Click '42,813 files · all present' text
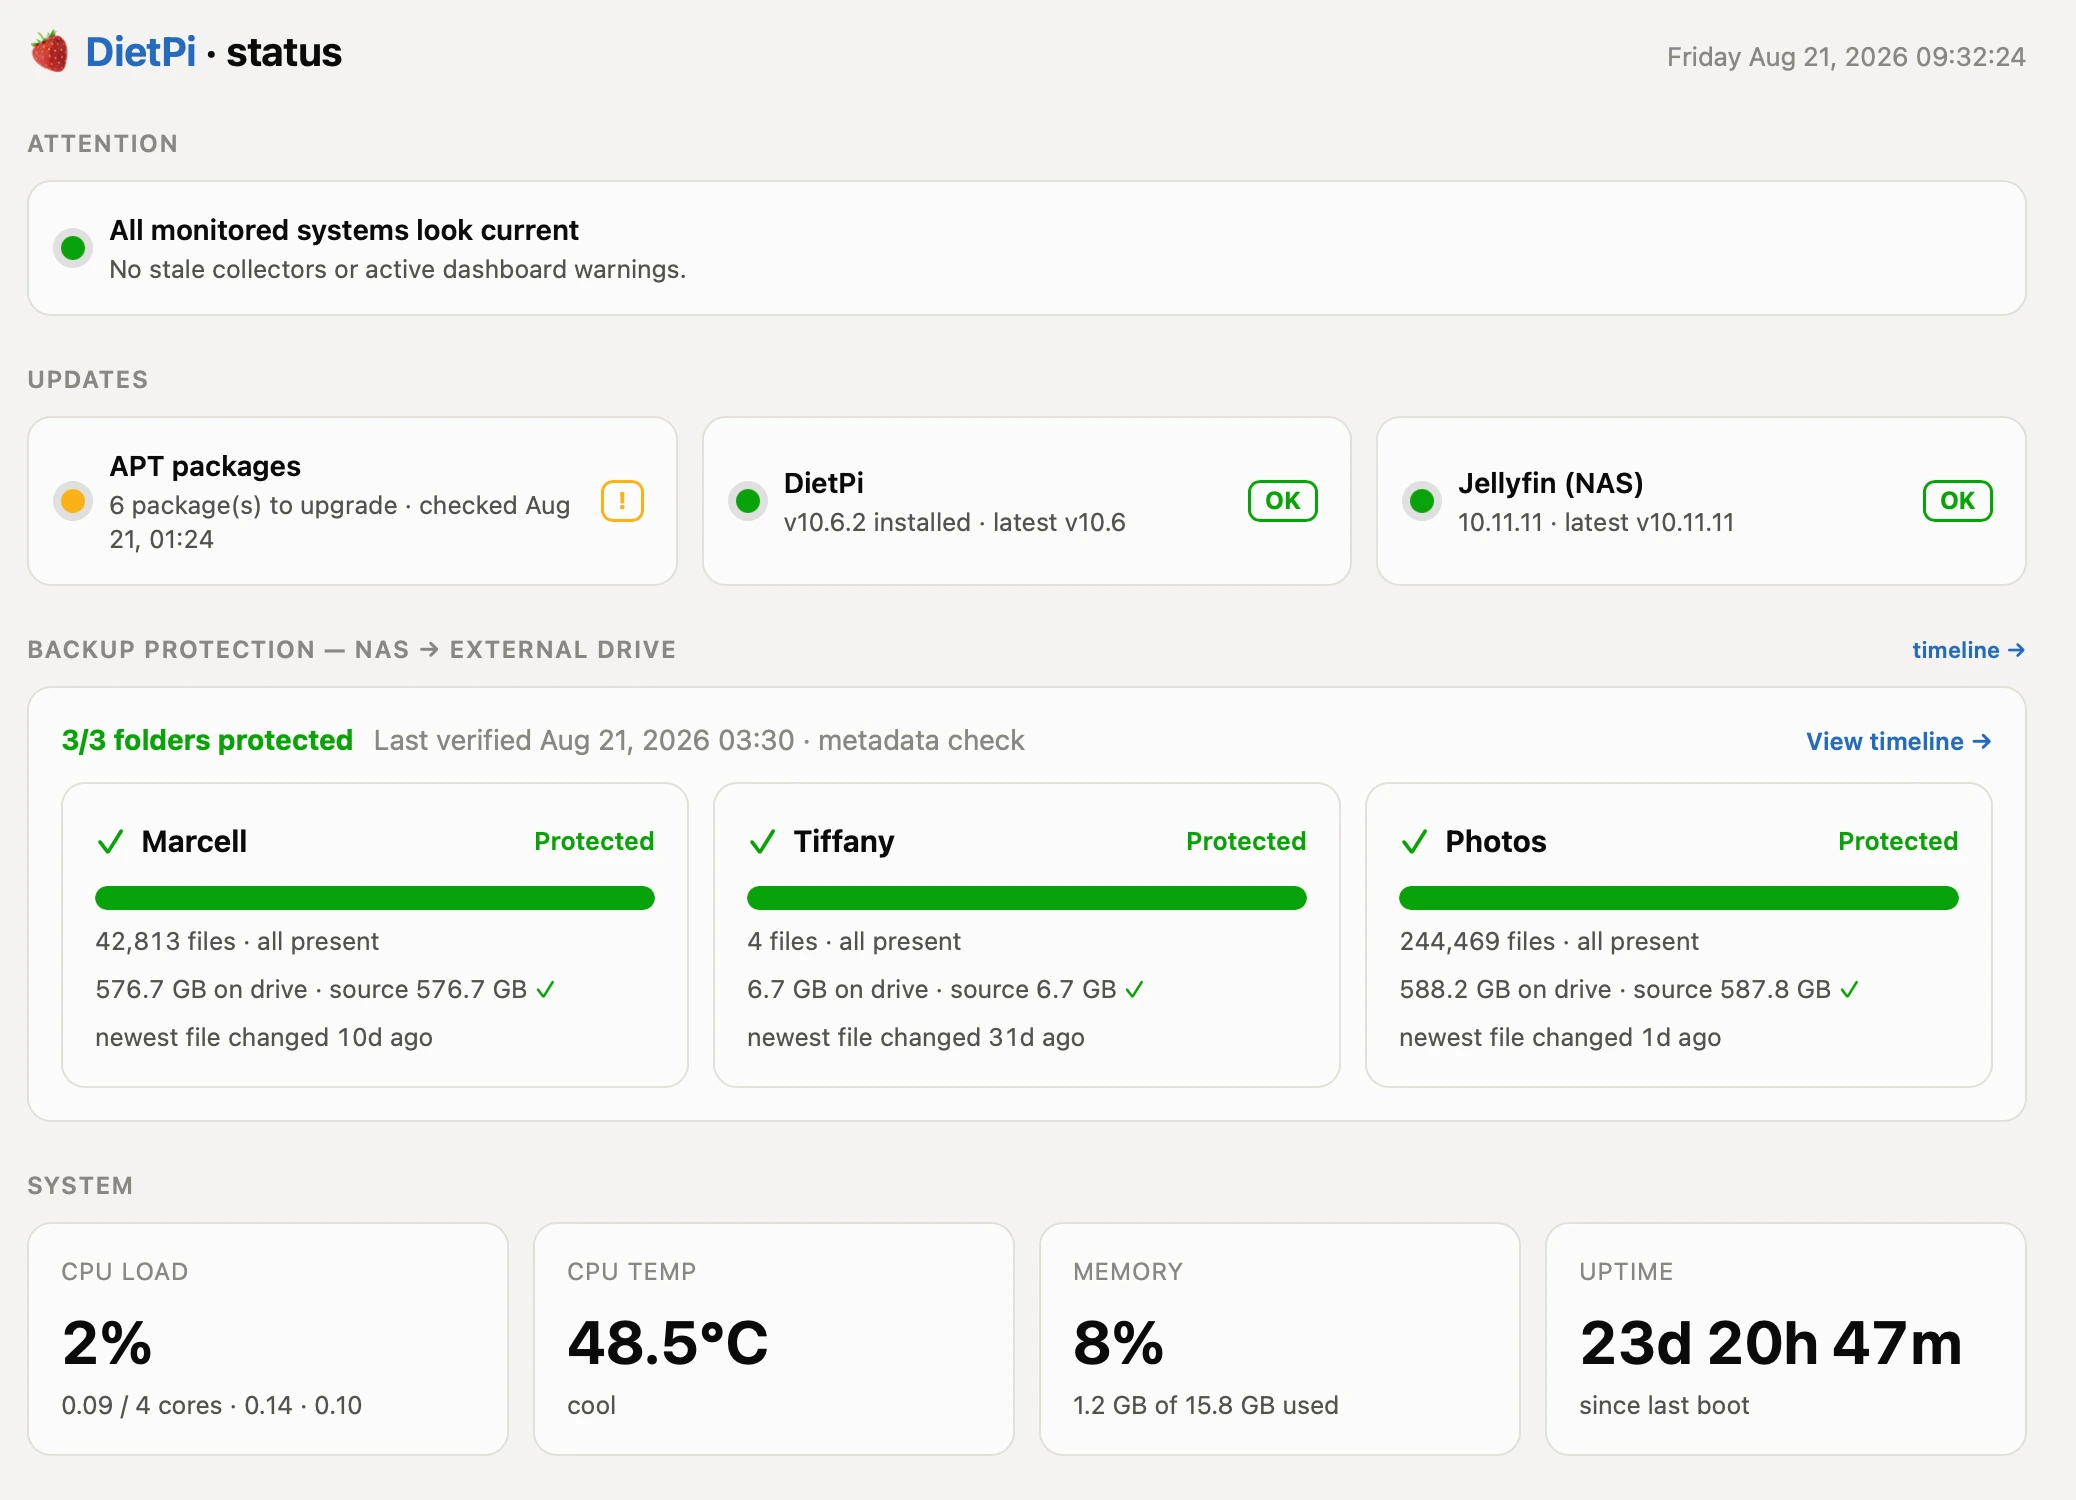The height and width of the screenshot is (1500, 2076). 237,941
